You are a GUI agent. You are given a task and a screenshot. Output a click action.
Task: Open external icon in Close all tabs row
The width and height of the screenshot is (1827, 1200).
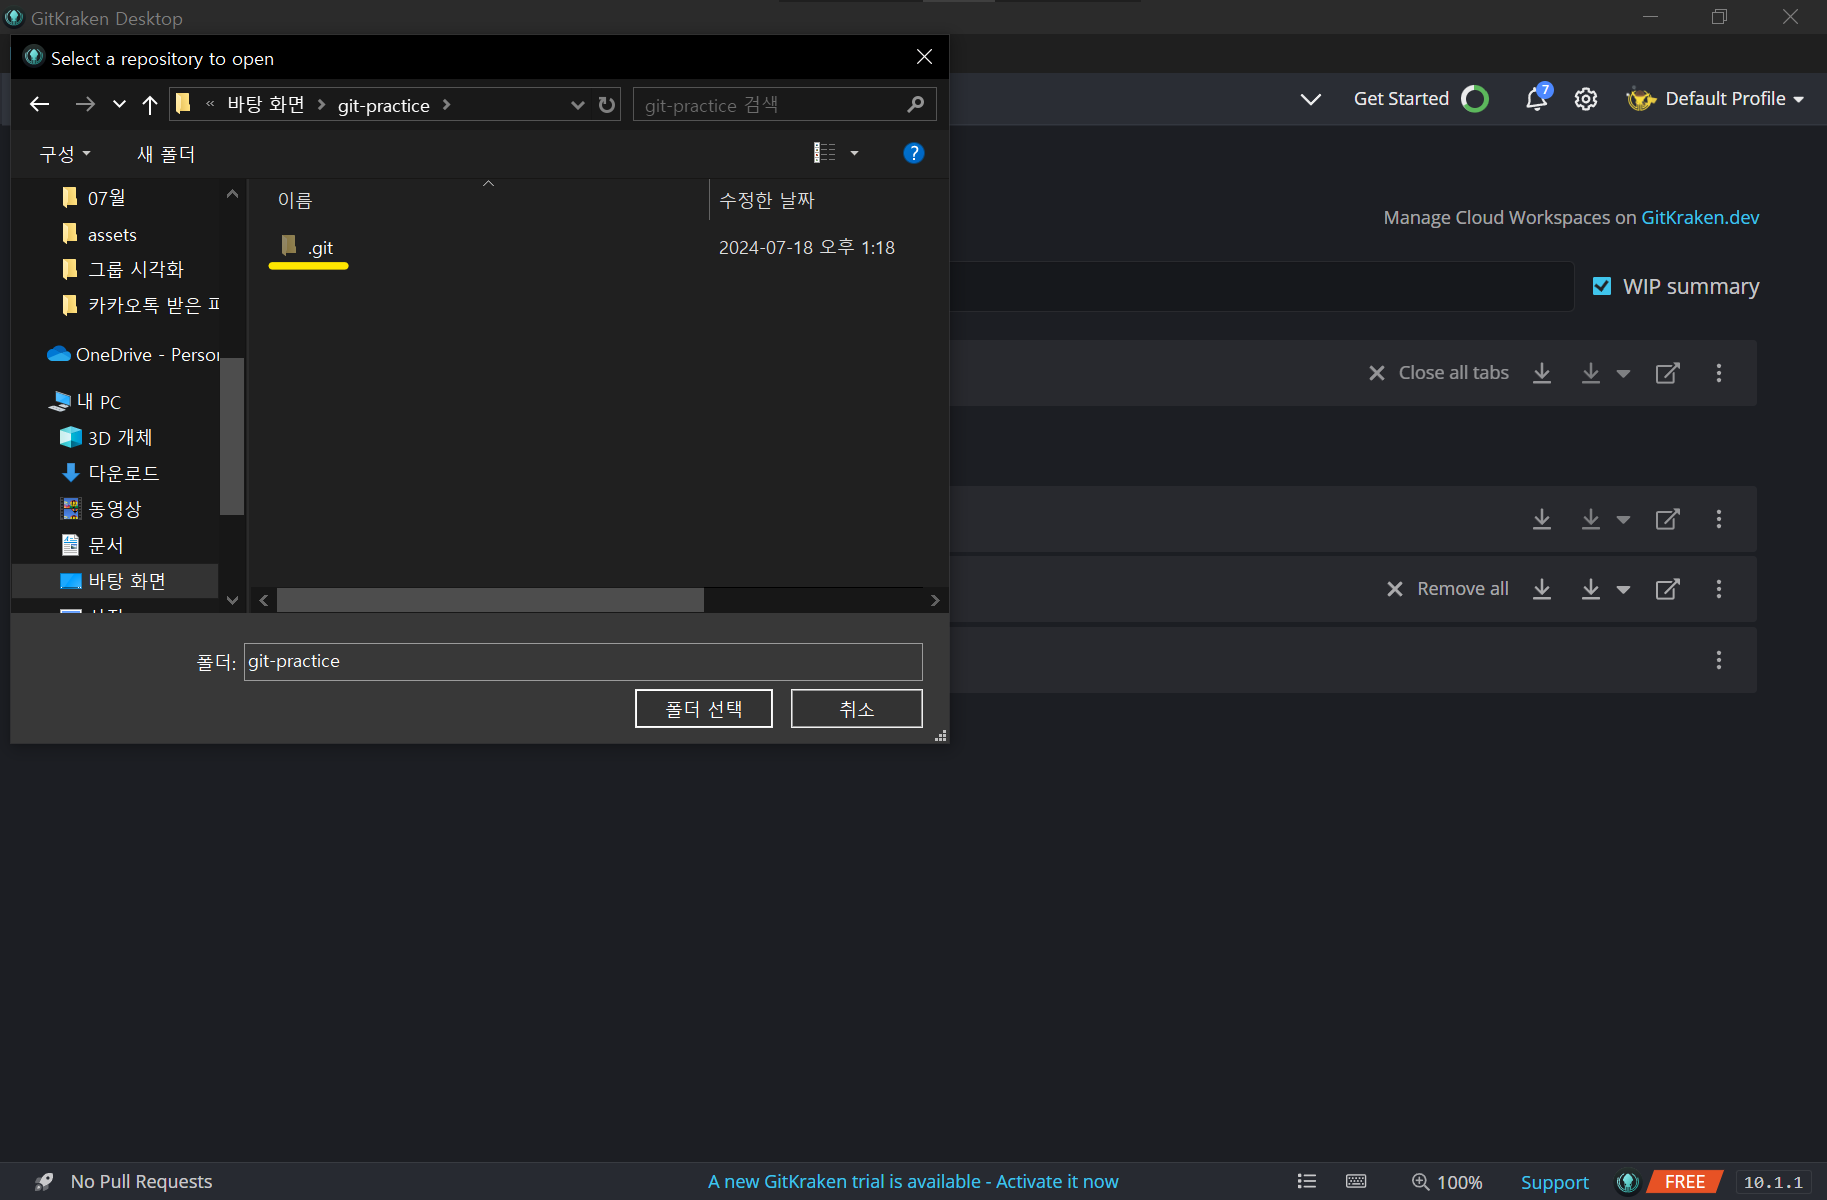click(1667, 373)
